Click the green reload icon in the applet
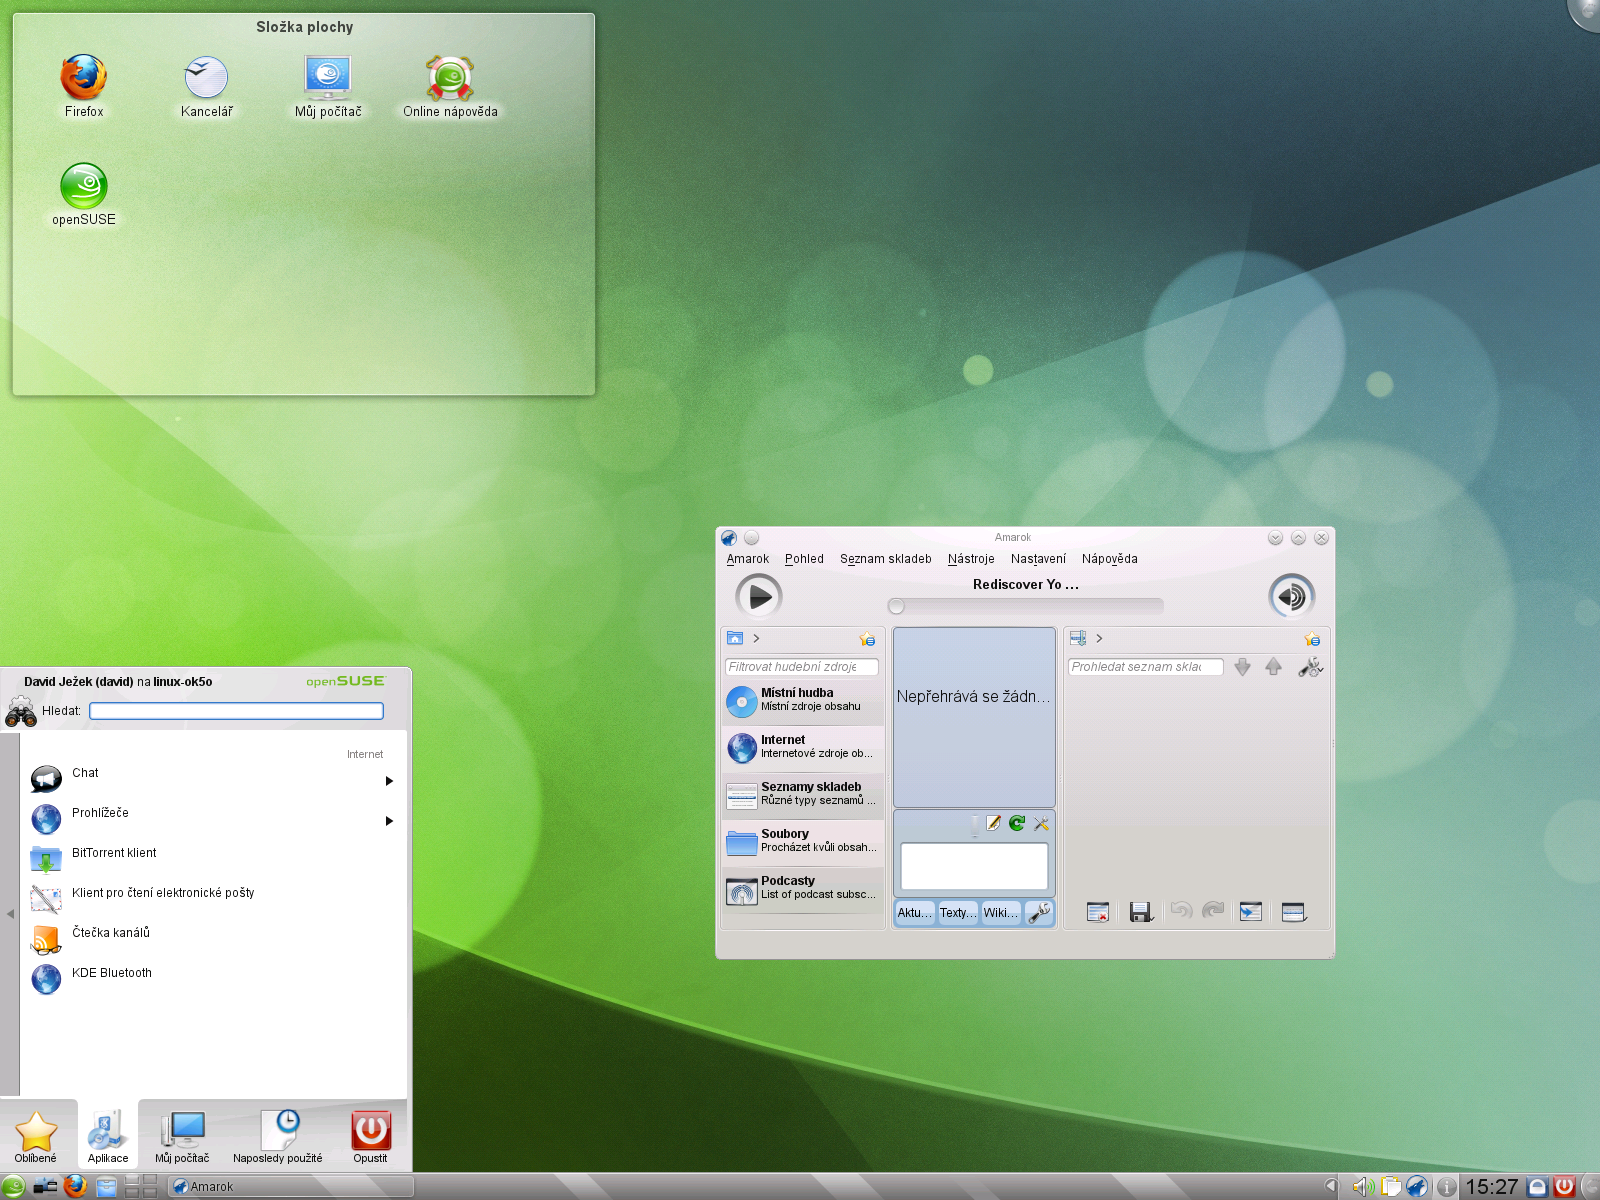This screenshot has width=1600, height=1200. 1017,823
